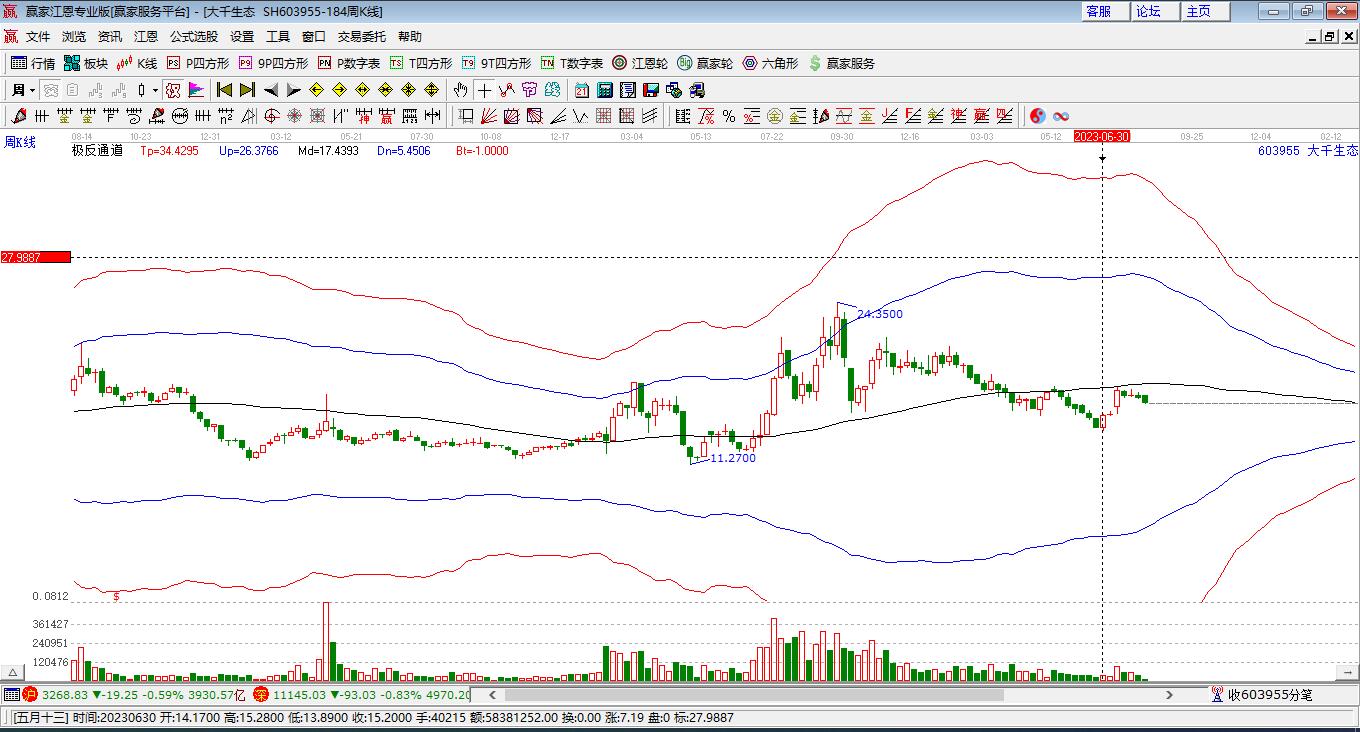The height and width of the screenshot is (732, 1360).
Task: Select the hand pan tool
Action: (x=460, y=90)
